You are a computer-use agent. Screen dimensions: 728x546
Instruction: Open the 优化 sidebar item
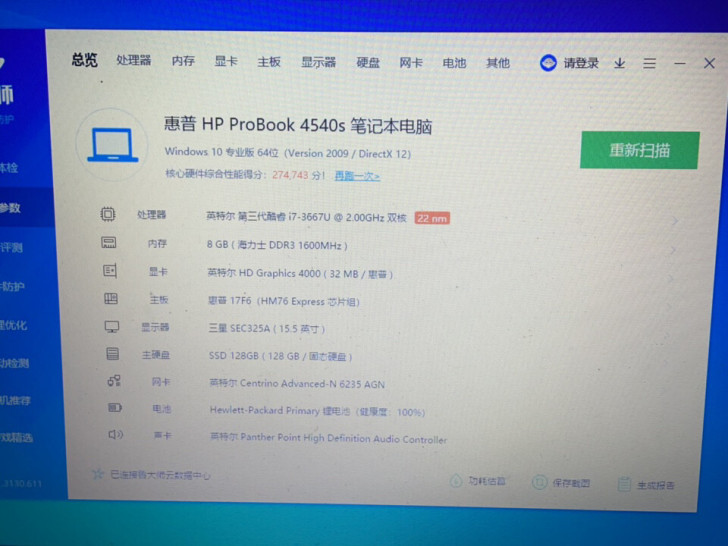point(13,325)
